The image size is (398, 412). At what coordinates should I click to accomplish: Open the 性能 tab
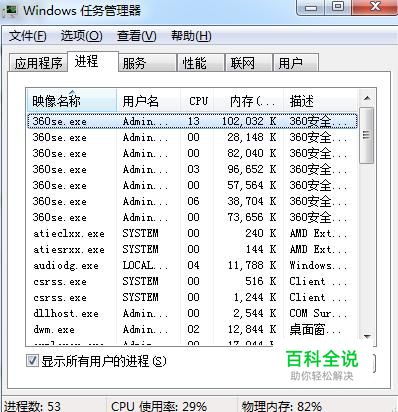click(x=200, y=63)
